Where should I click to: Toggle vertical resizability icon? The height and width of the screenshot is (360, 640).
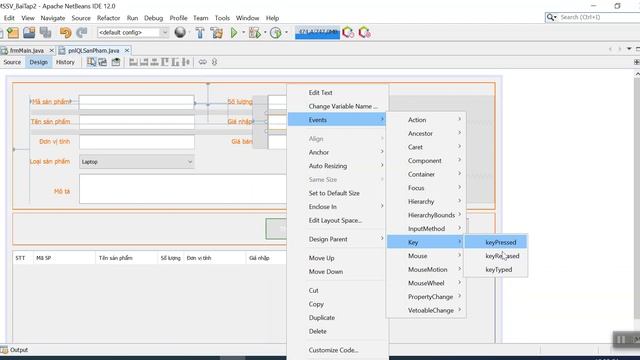pos(214,62)
